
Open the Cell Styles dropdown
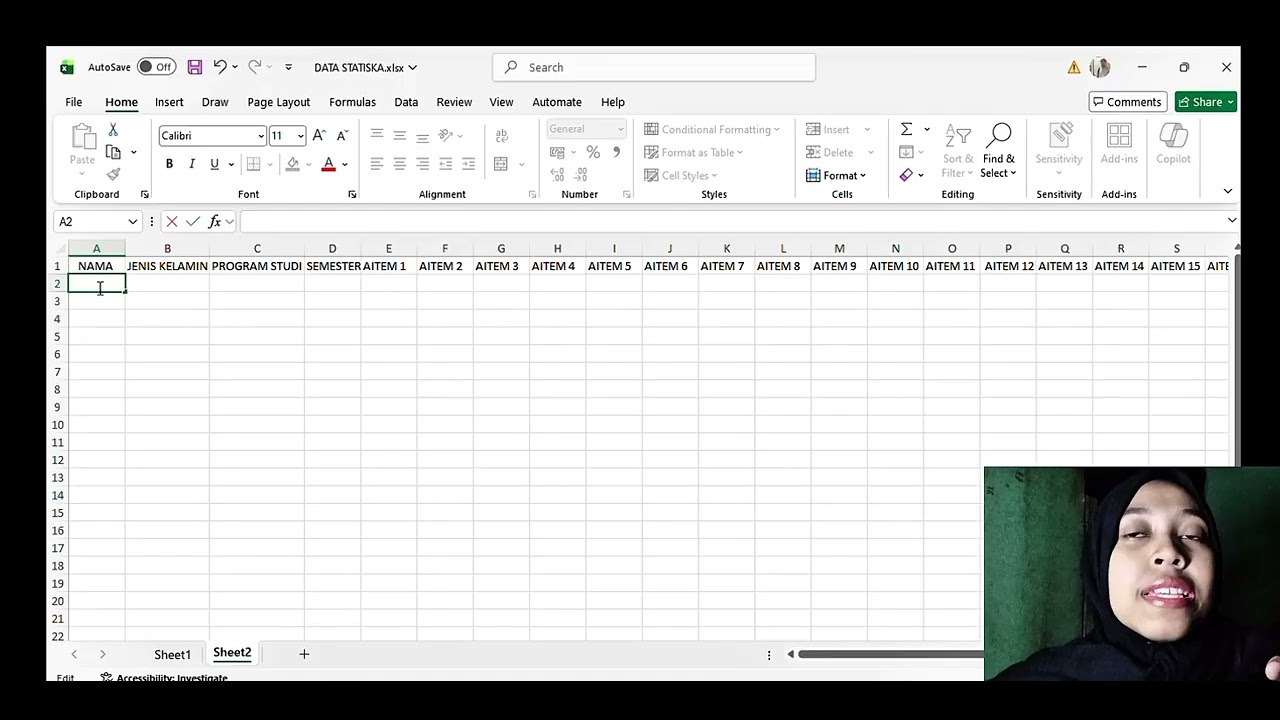tap(681, 175)
